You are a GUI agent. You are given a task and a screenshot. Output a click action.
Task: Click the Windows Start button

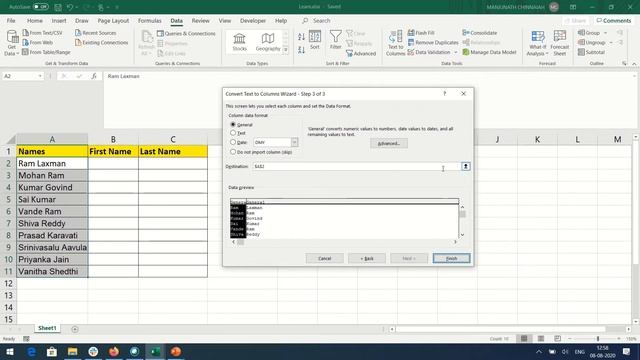click(x=10, y=351)
